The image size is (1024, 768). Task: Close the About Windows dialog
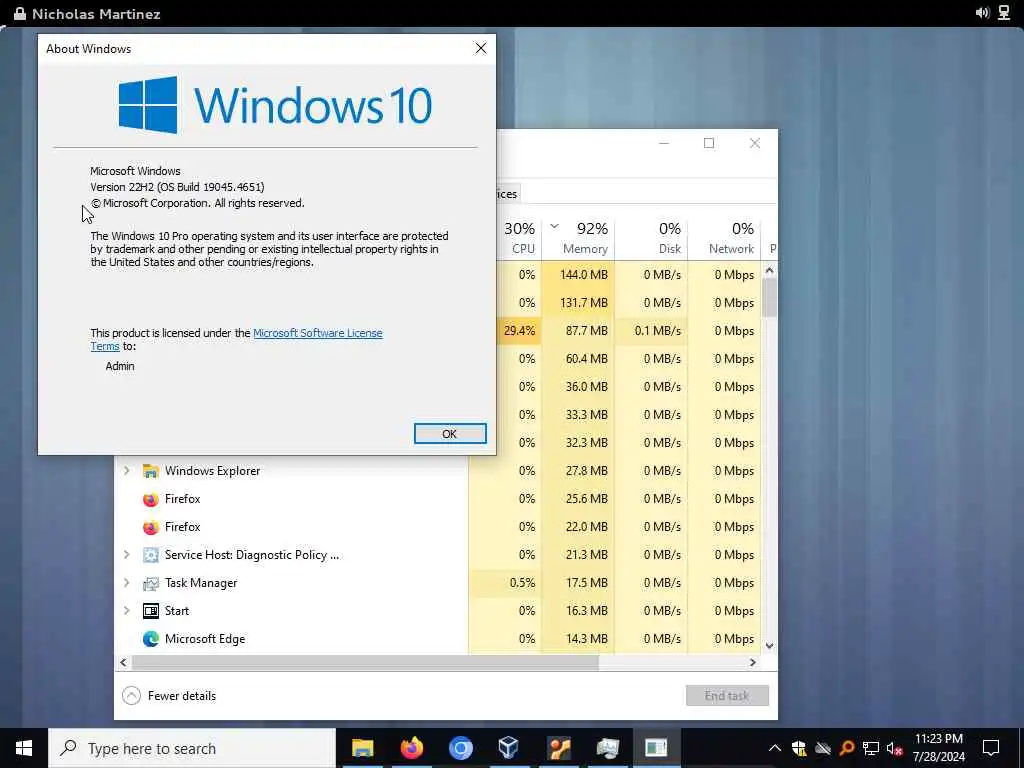(481, 48)
